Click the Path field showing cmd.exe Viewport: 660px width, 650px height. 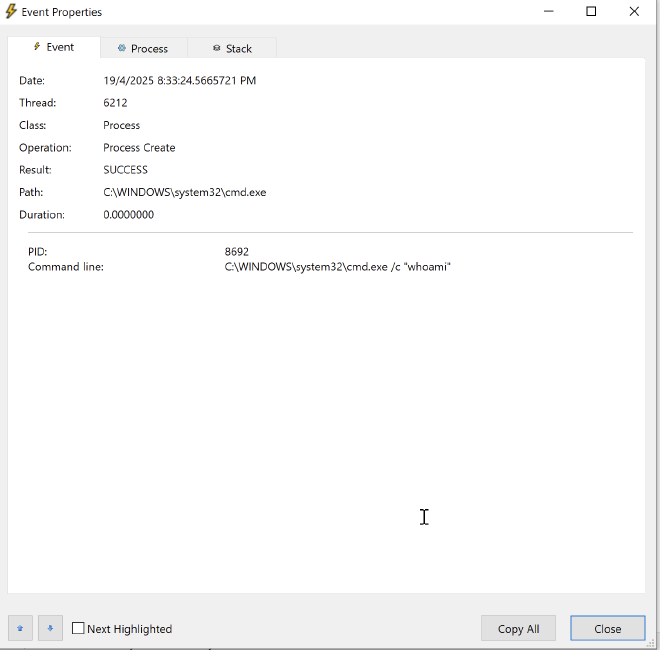pos(184,192)
